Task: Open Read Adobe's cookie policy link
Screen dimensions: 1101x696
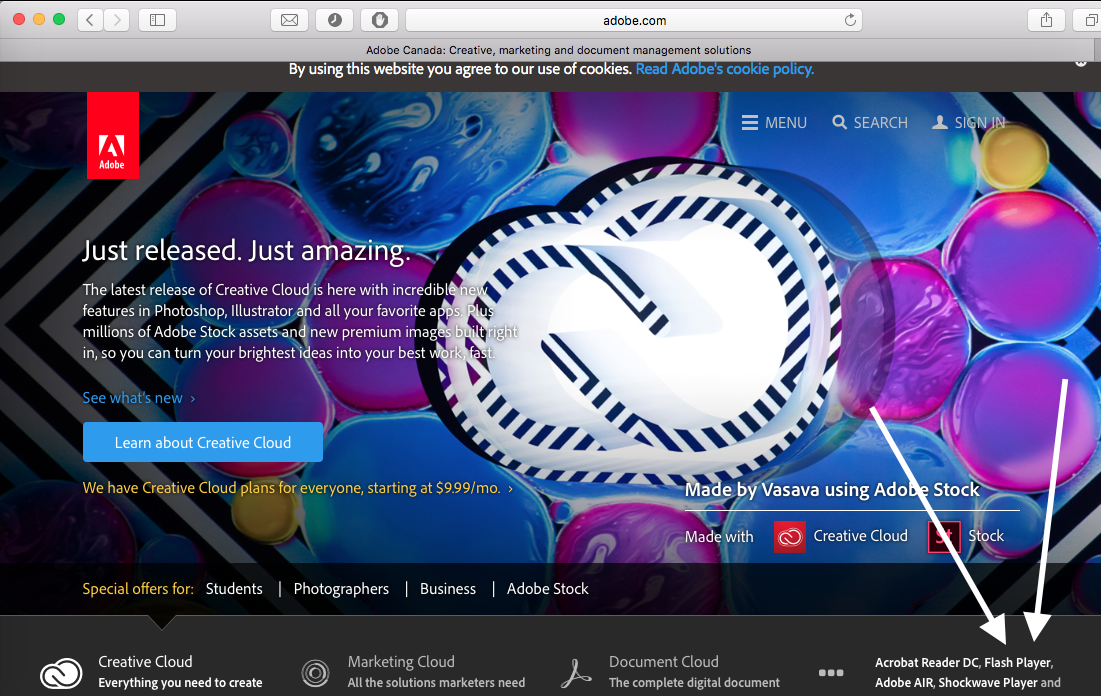Action: (725, 69)
